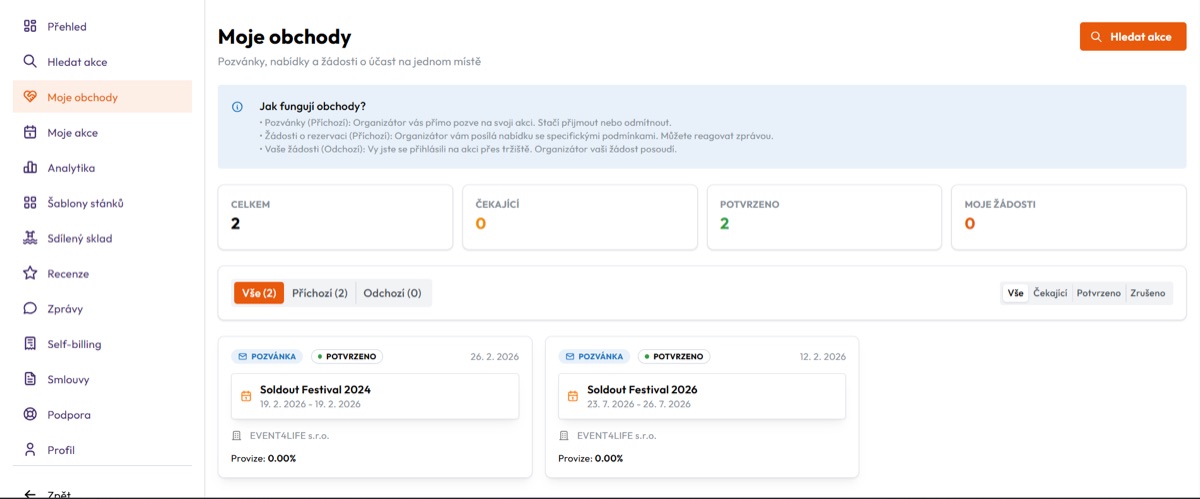Filter by Čekající status

click(1050, 293)
